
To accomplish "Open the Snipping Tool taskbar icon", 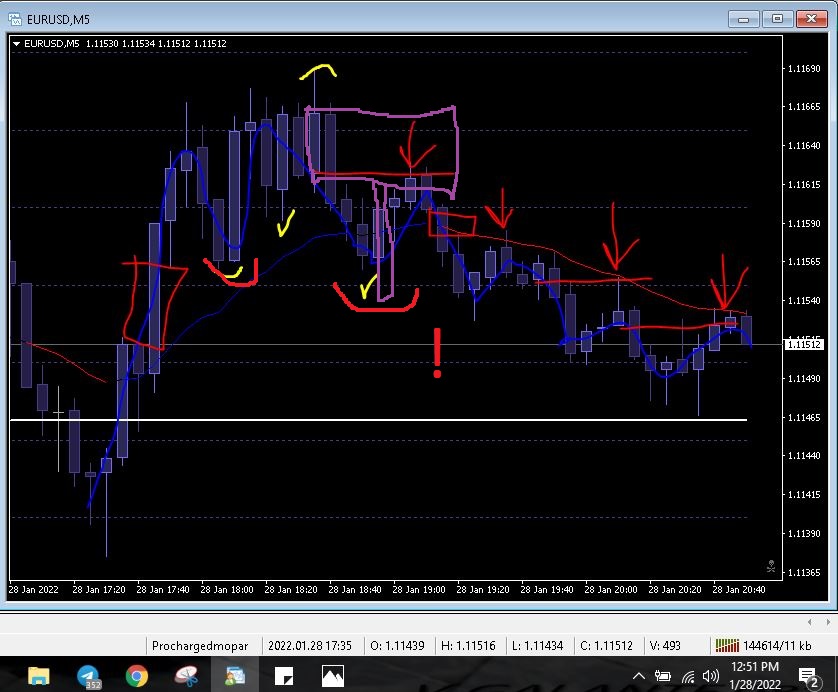I will tap(186, 676).
